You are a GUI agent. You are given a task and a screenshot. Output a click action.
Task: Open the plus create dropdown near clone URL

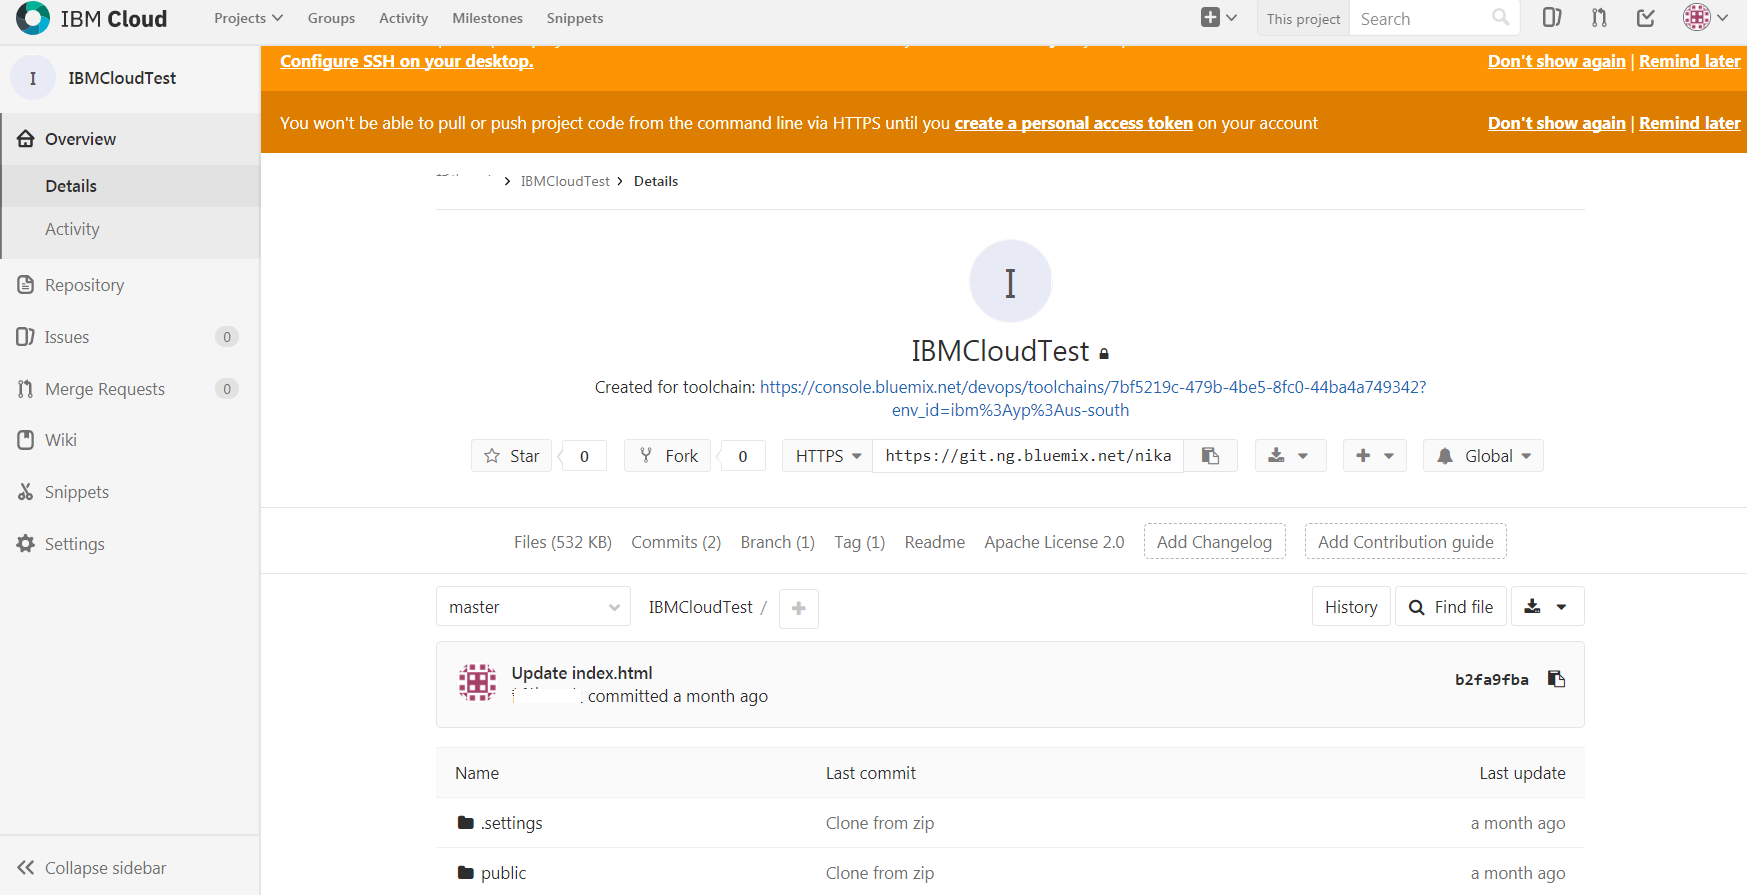pos(1375,456)
